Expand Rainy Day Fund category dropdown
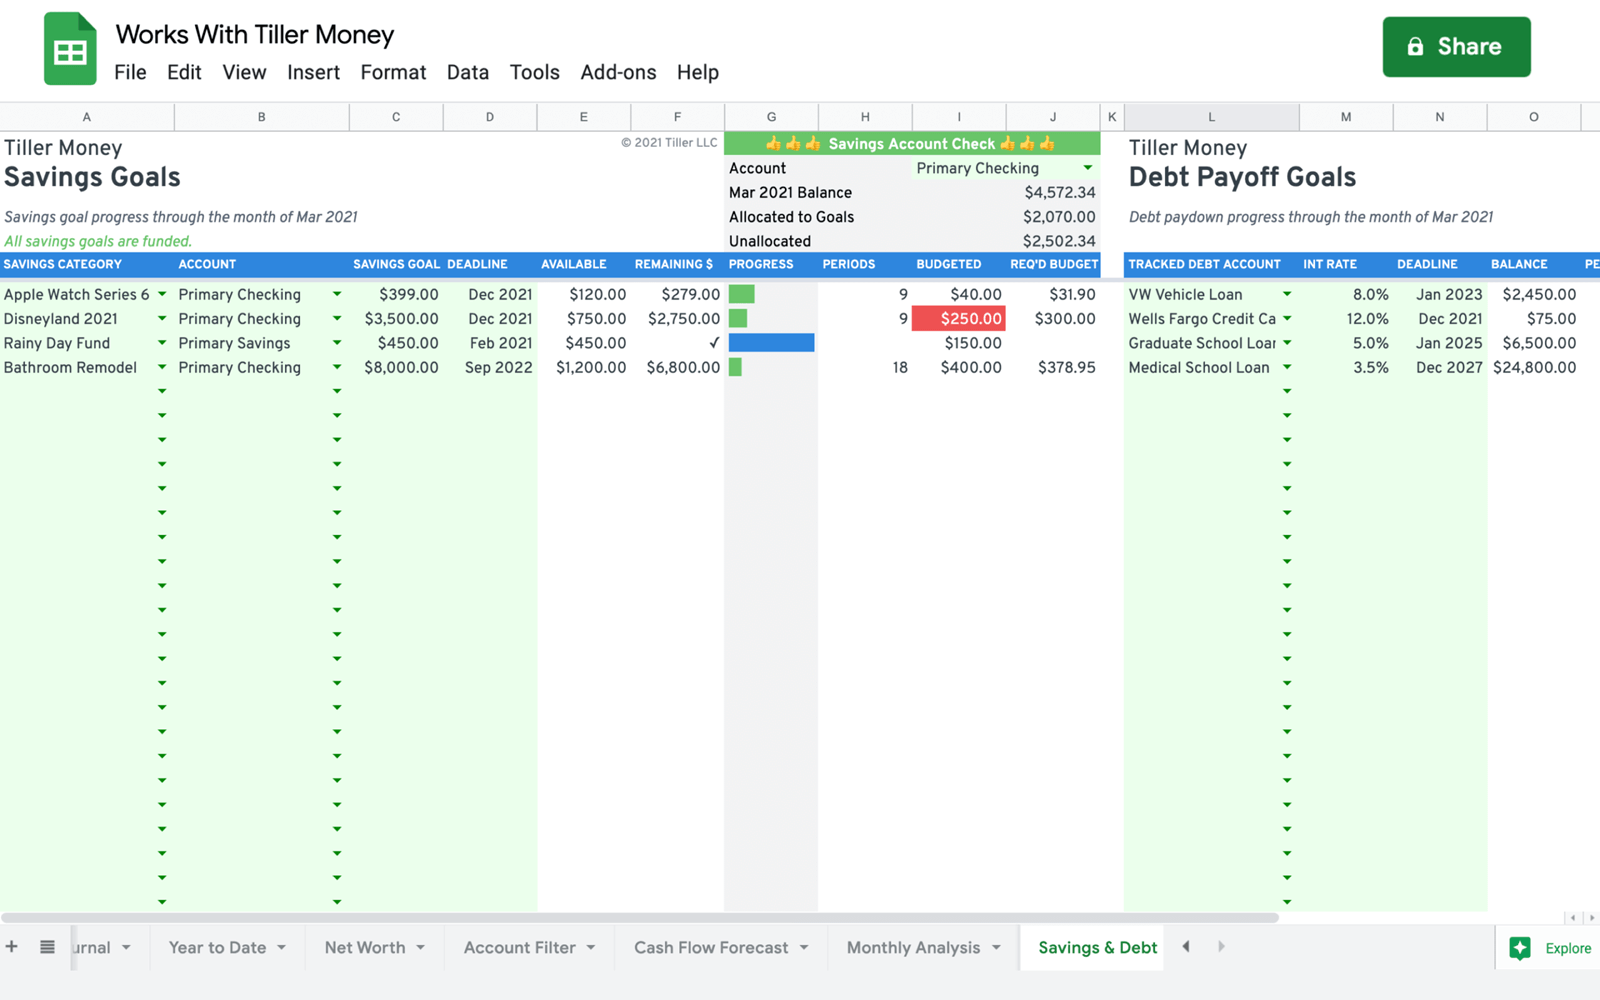The width and height of the screenshot is (1600, 1000). coord(162,343)
